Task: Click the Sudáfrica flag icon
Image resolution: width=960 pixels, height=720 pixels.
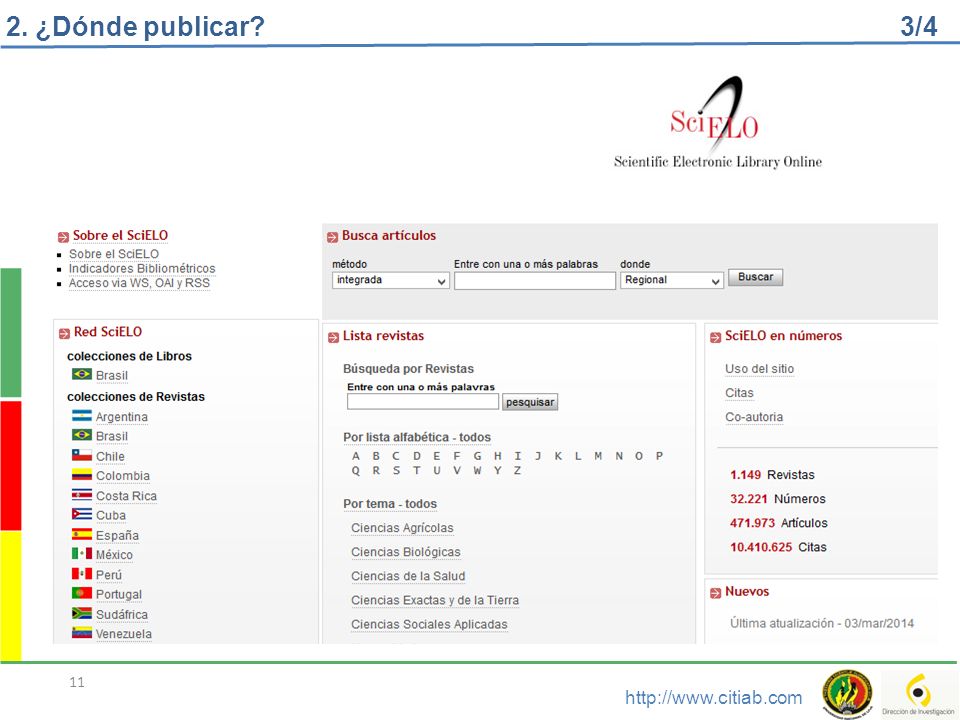Action: click(81, 613)
